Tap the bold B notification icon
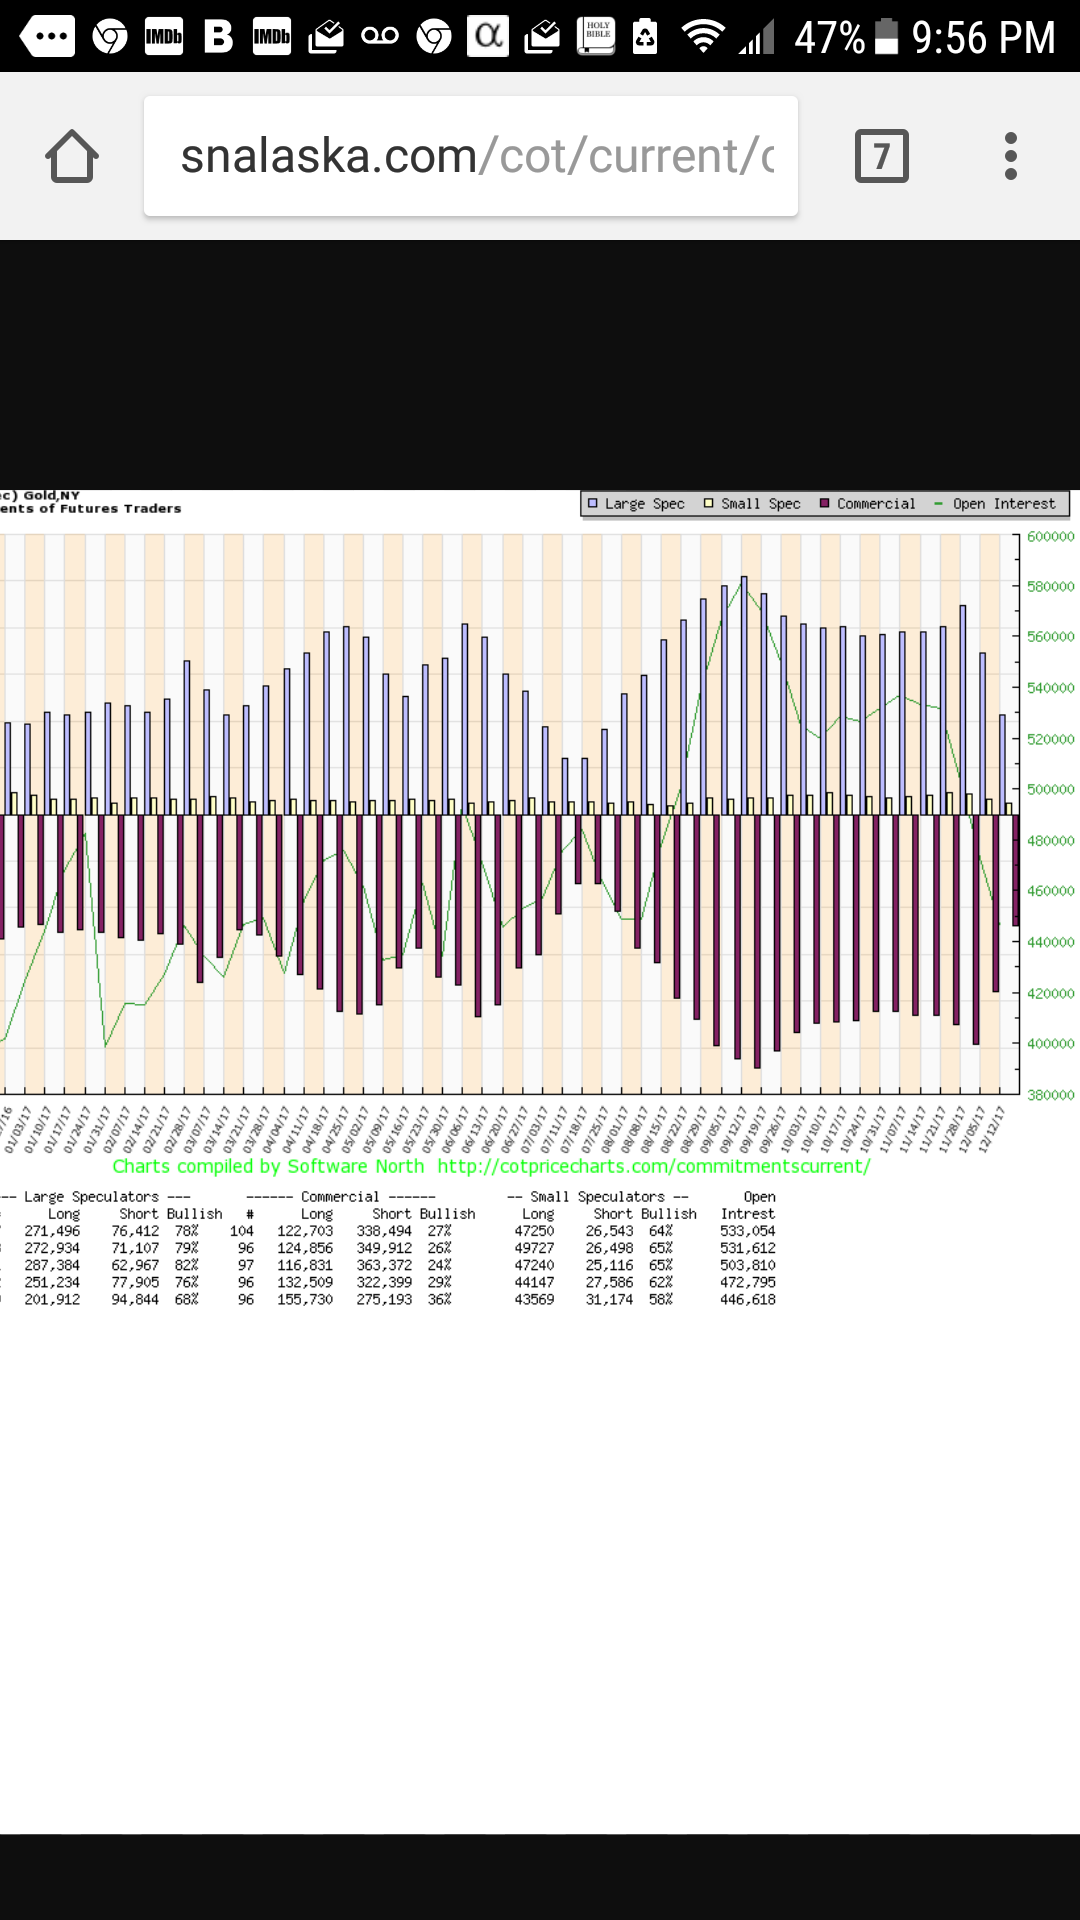Image resolution: width=1080 pixels, height=1920 pixels. click(x=218, y=37)
